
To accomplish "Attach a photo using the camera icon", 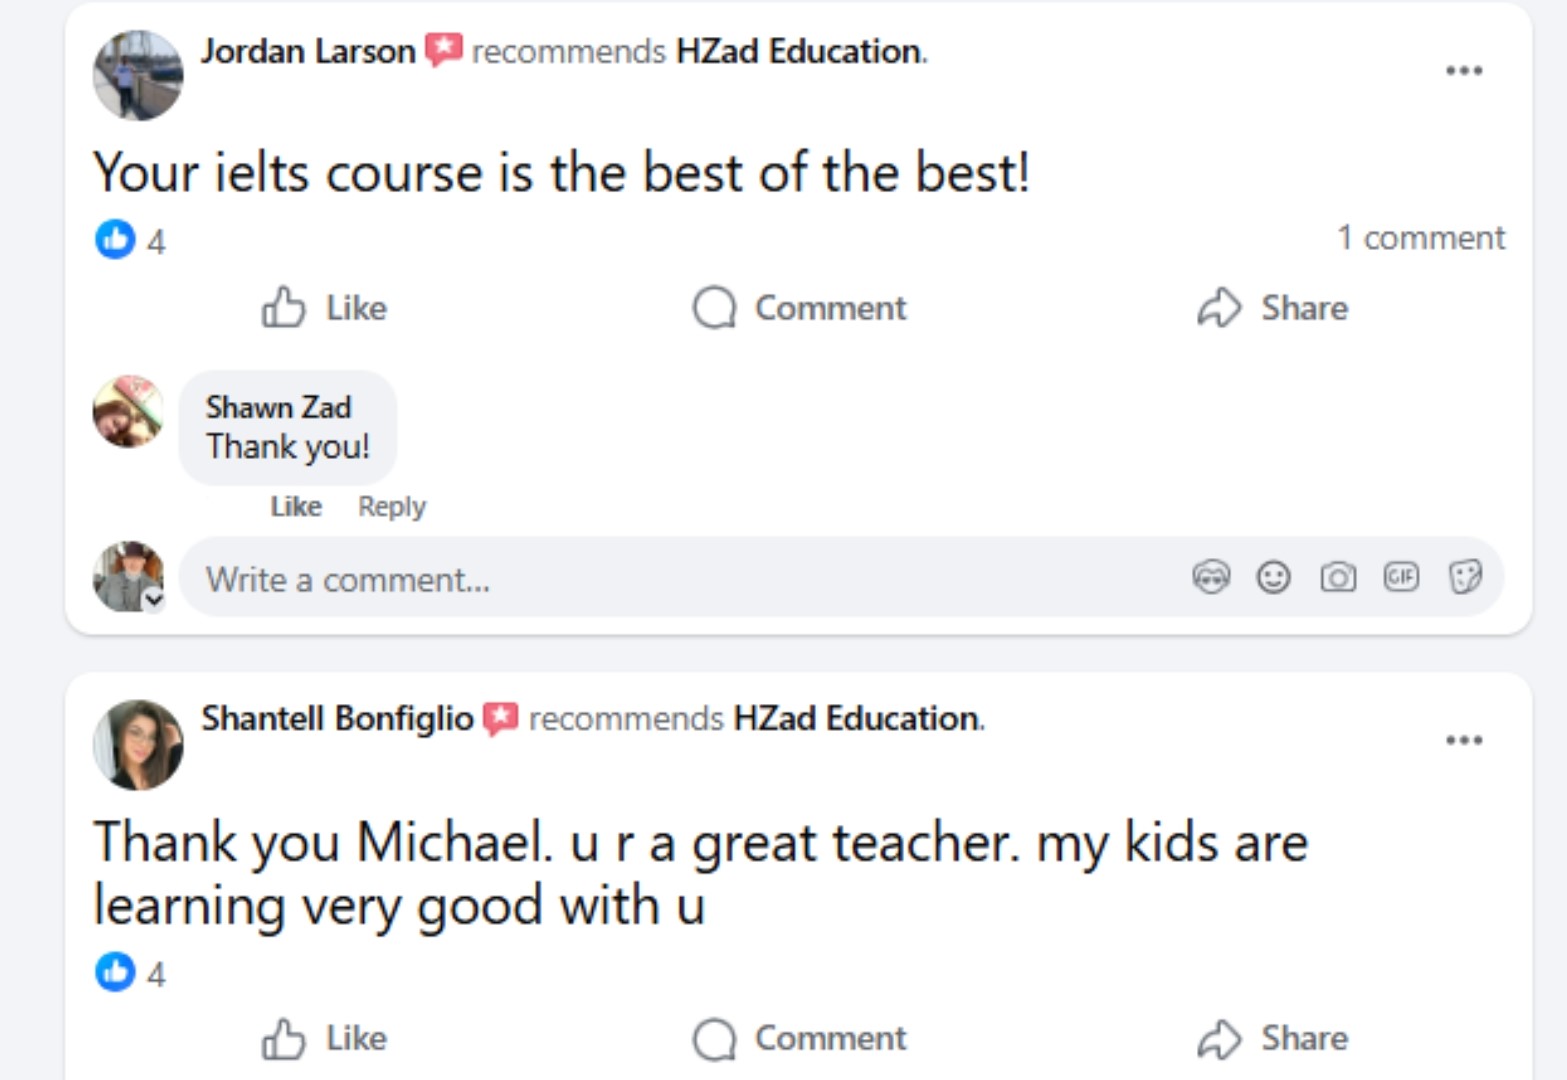I will pyautogui.click(x=1338, y=577).
